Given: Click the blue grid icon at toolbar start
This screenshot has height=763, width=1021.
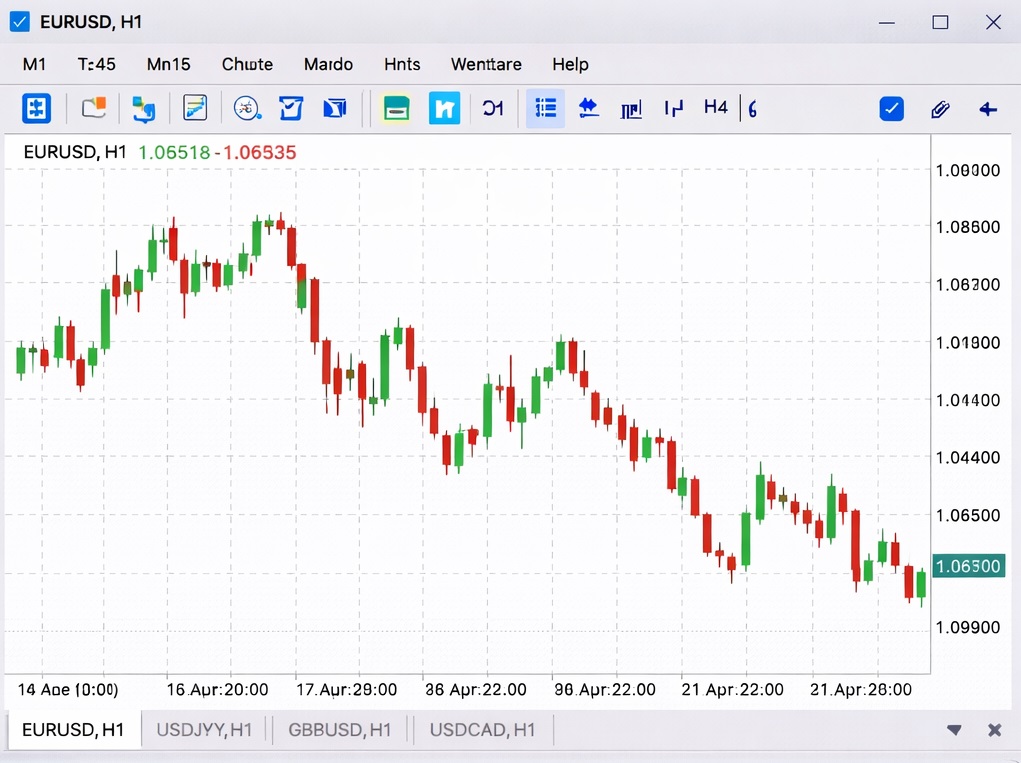Looking at the screenshot, I should (x=36, y=108).
